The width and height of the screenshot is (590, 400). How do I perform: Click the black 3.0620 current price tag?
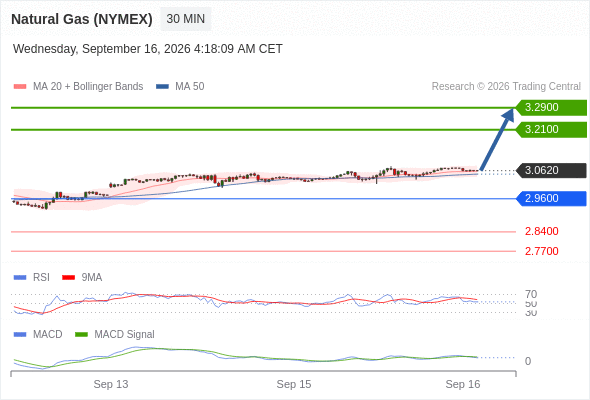point(551,170)
